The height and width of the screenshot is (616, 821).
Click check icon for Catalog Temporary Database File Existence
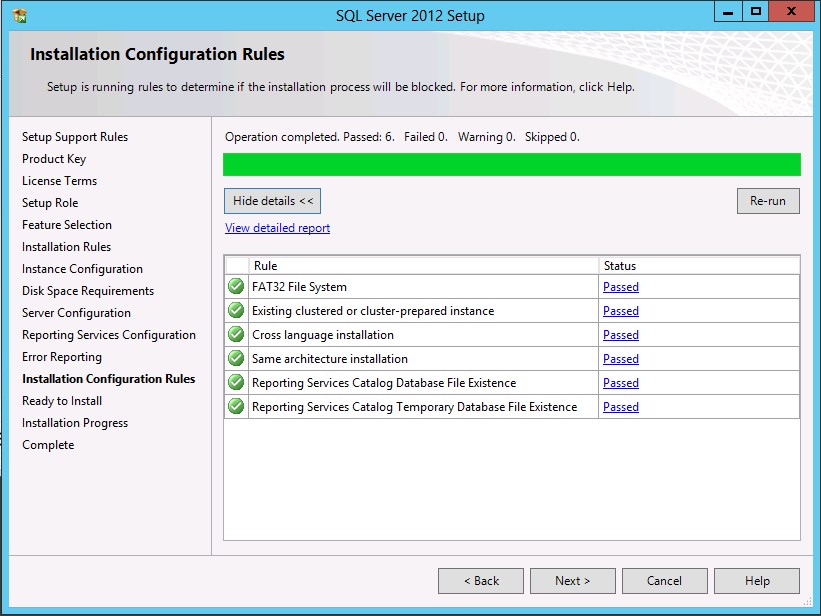pos(236,406)
